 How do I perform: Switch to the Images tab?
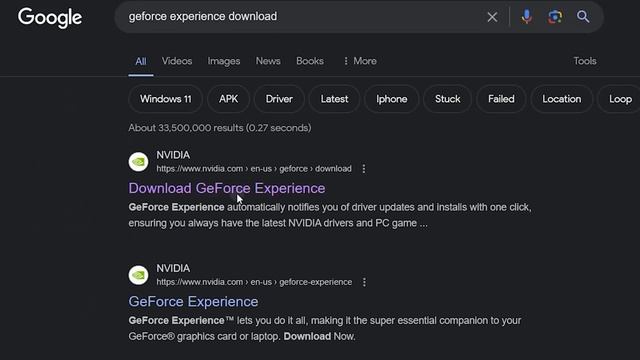pyautogui.click(x=224, y=61)
